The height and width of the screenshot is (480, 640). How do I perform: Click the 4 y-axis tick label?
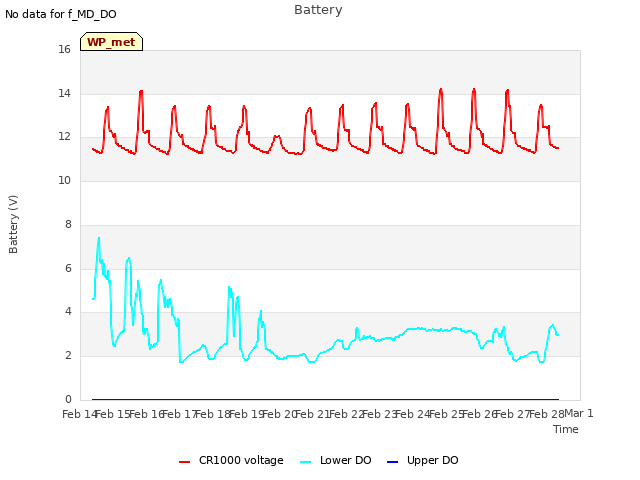(x=68, y=311)
